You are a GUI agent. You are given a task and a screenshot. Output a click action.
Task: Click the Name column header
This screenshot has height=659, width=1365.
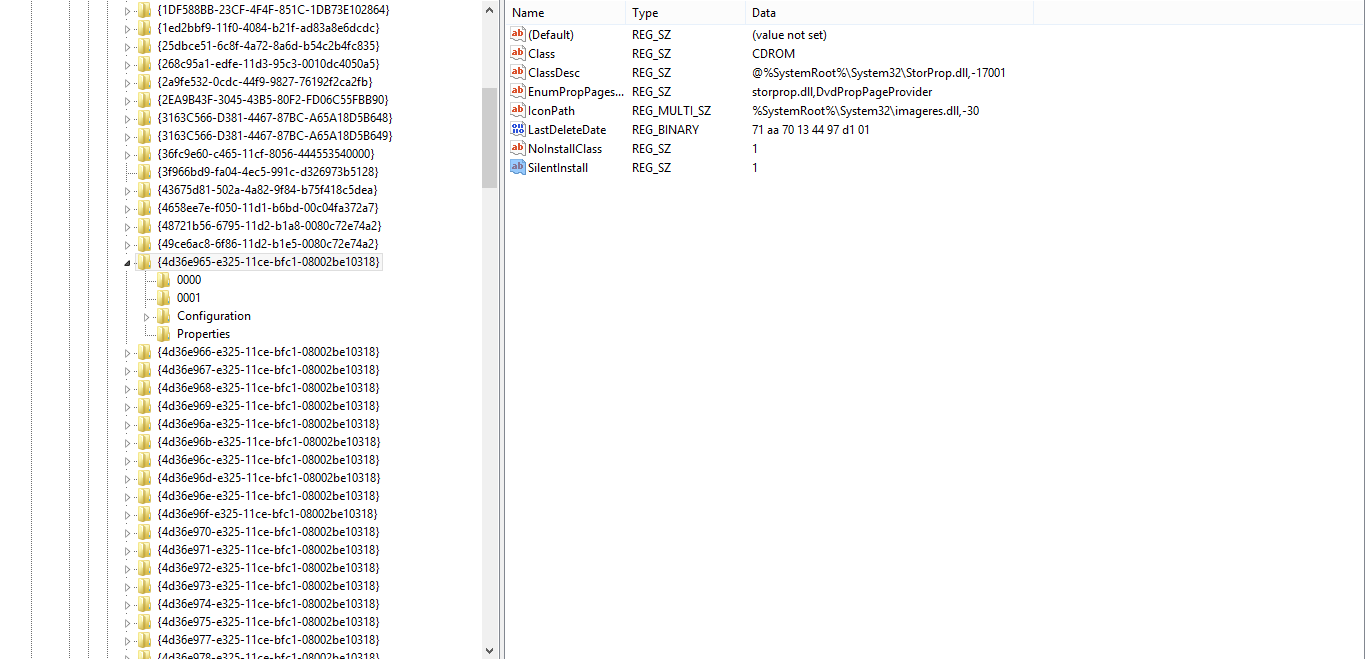click(x=565, y=12)
